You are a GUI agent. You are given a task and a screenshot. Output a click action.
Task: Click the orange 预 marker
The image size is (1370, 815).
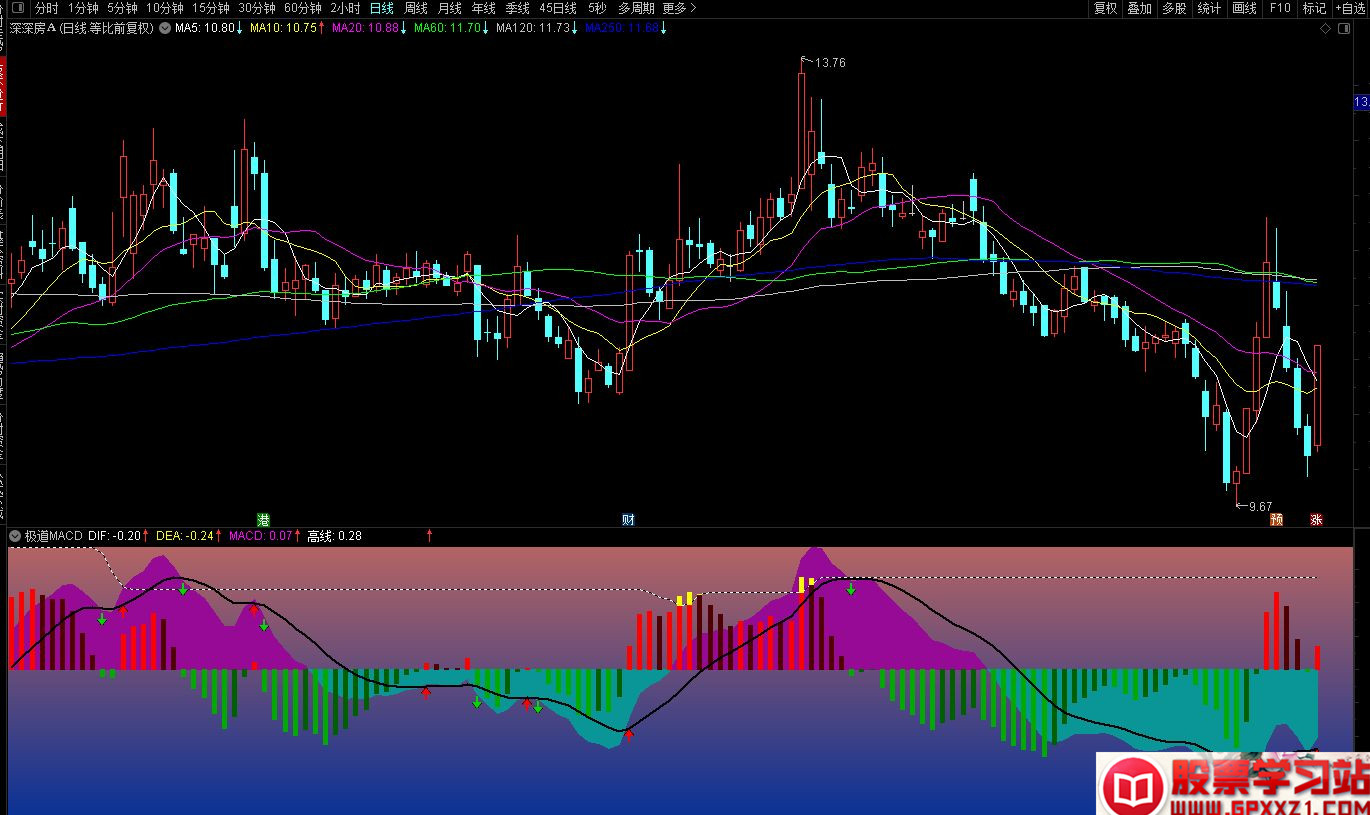1277,519
